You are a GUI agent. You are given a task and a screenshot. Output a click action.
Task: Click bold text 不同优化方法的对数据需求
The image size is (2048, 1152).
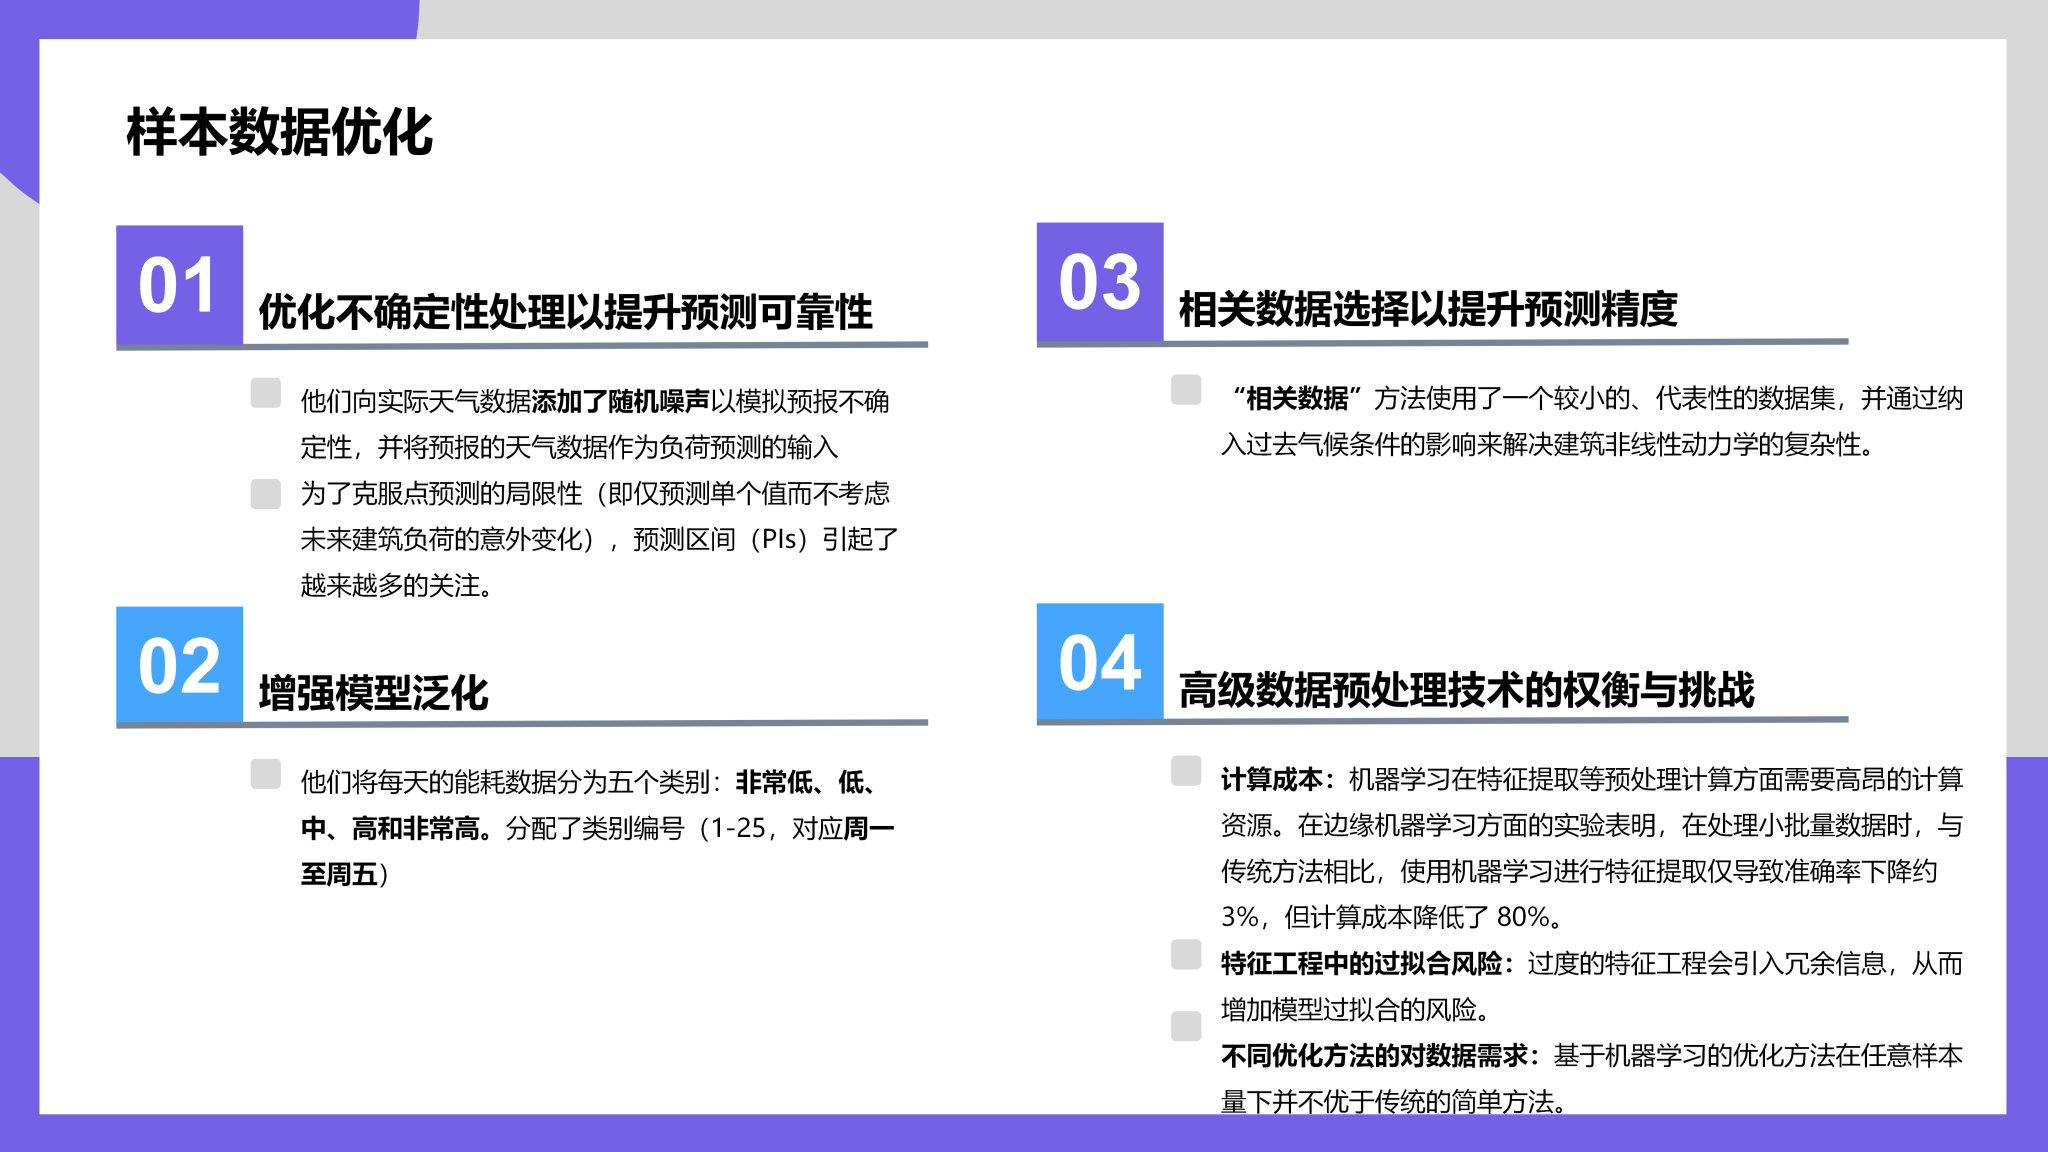(x=1374, y=1056)
